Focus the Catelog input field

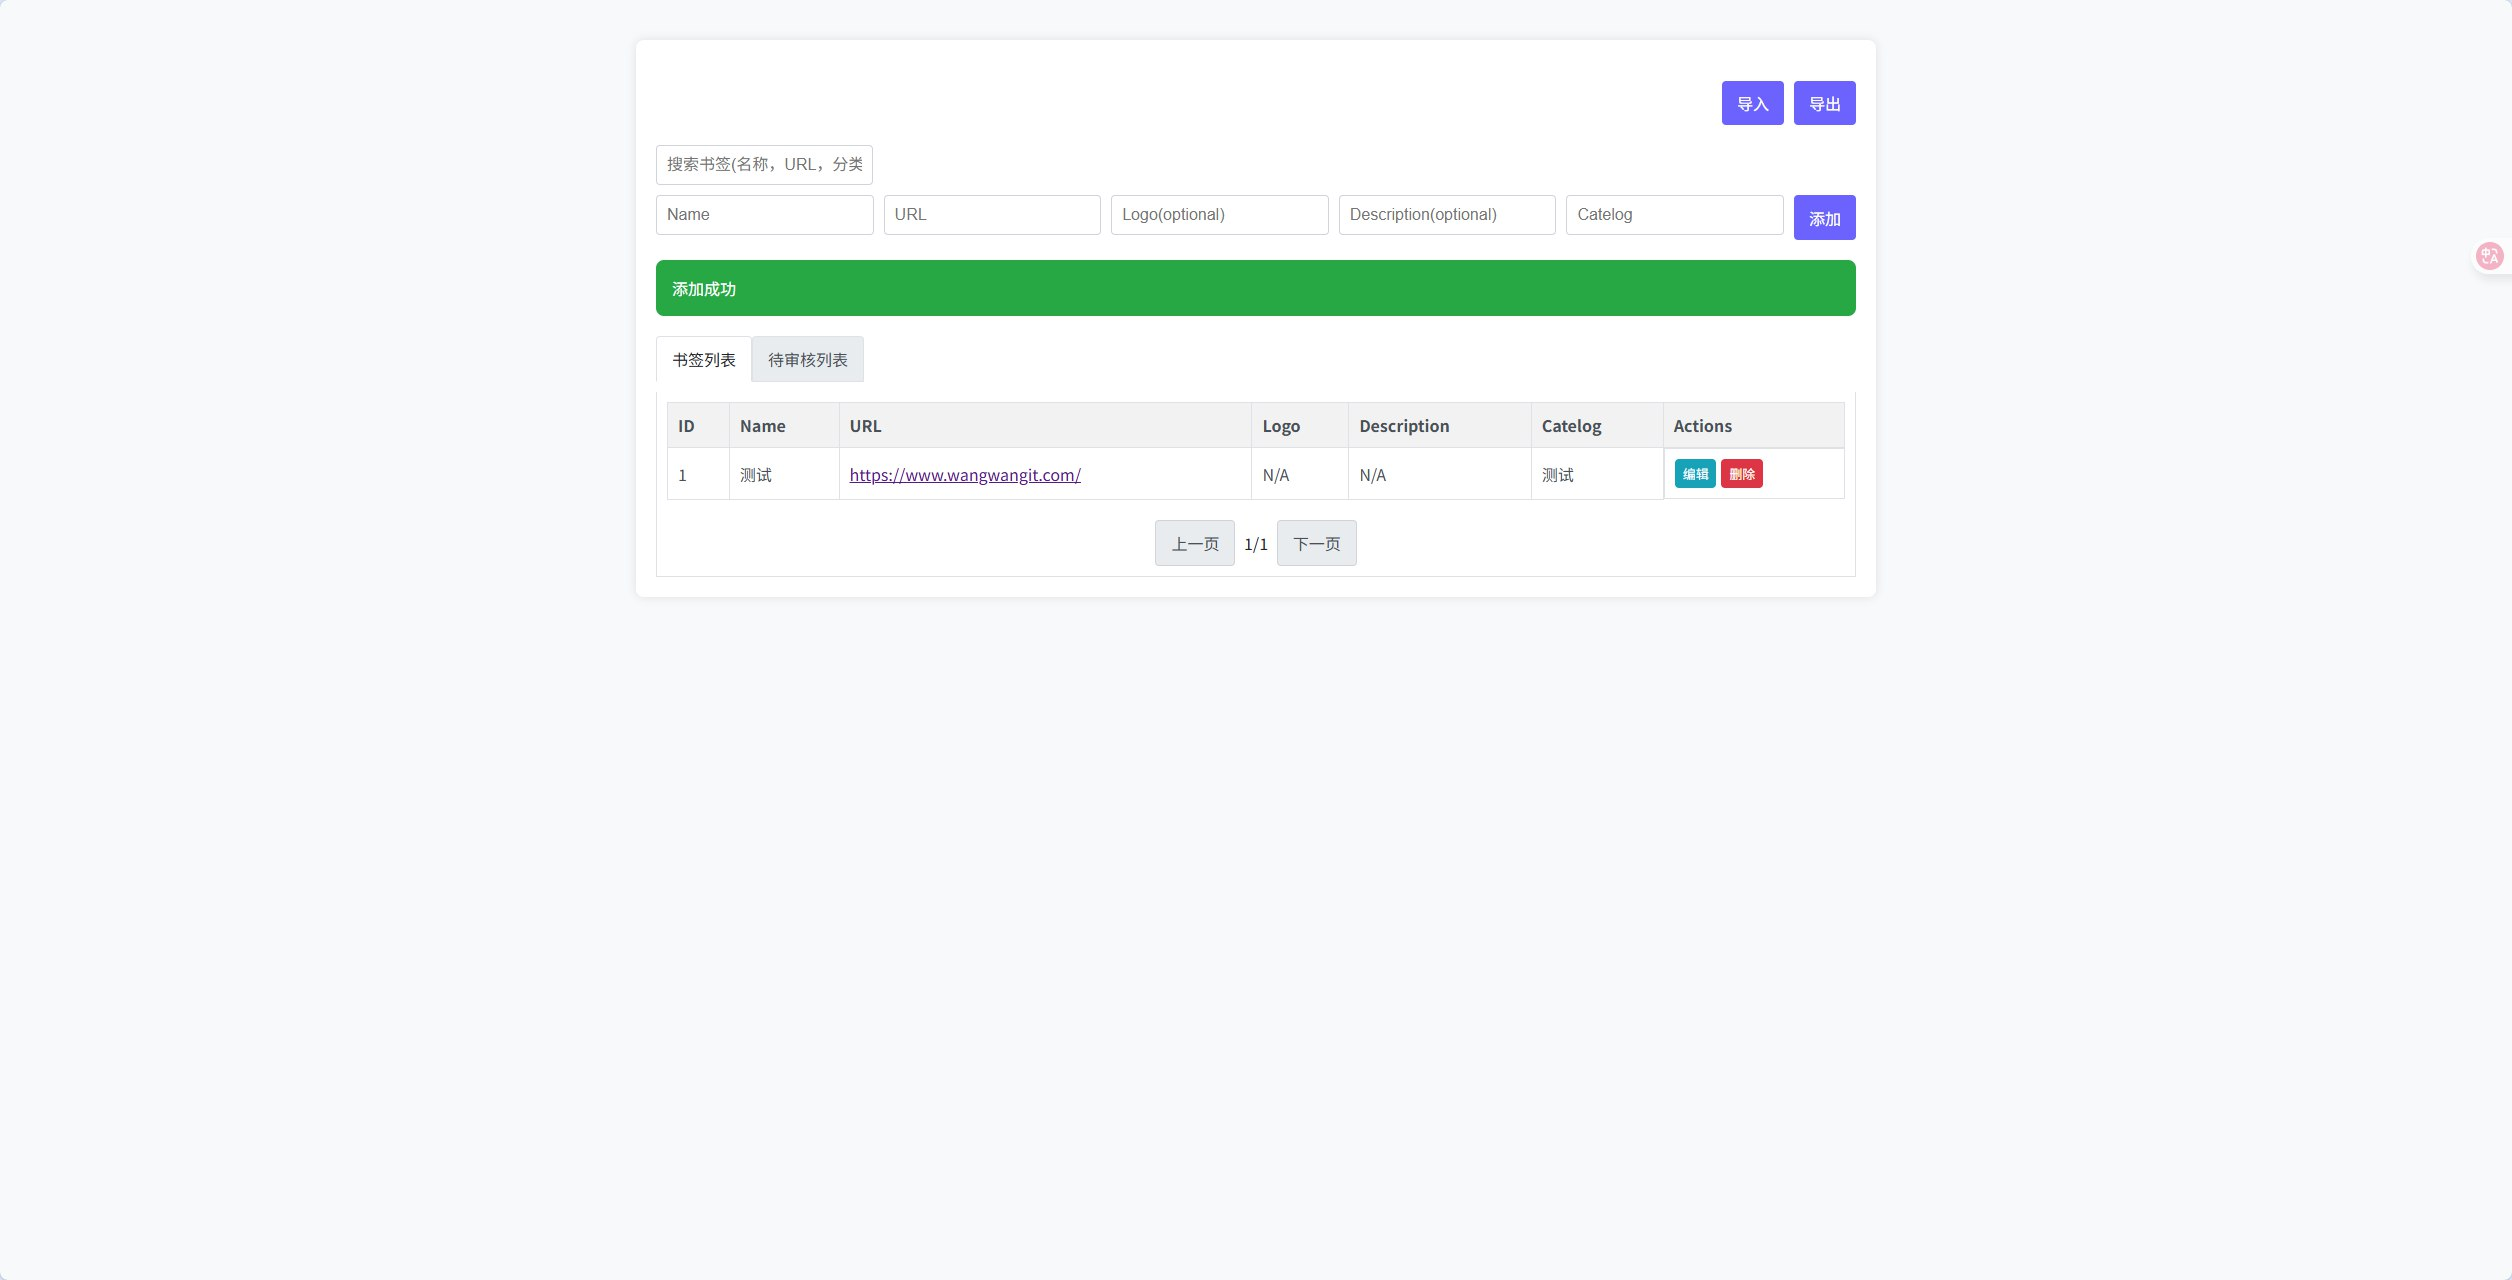pos(1674,215)
